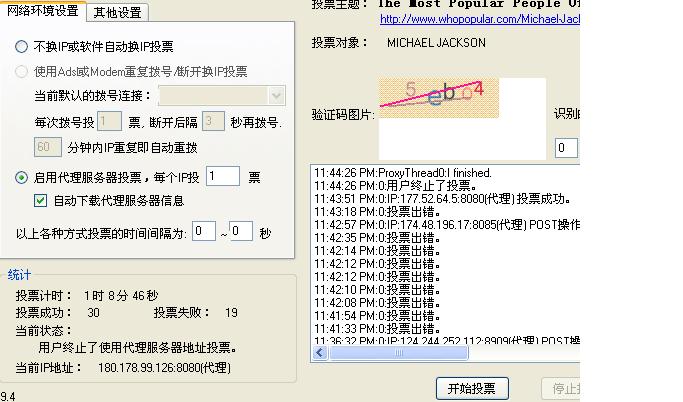Open the 其他设置 tab
The width and height of the screenshot is (683, 402).
117,12
